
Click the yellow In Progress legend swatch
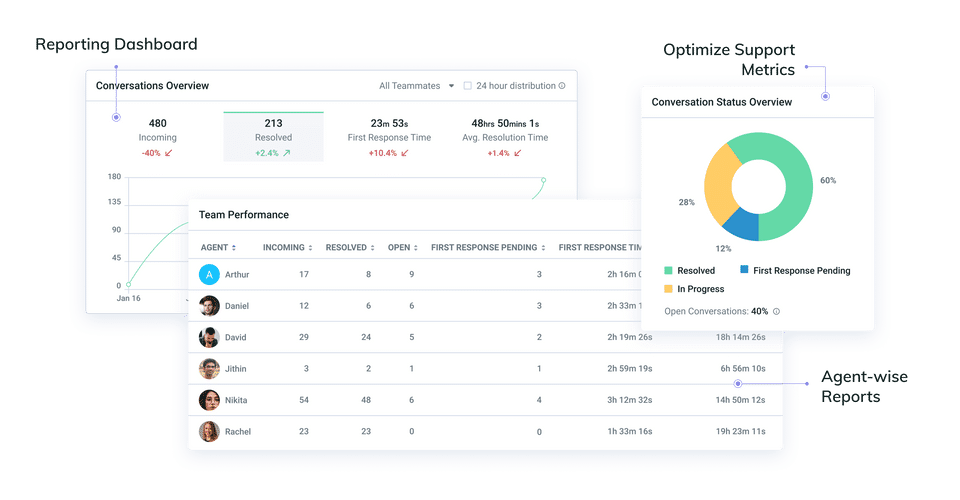pos(669,289)
